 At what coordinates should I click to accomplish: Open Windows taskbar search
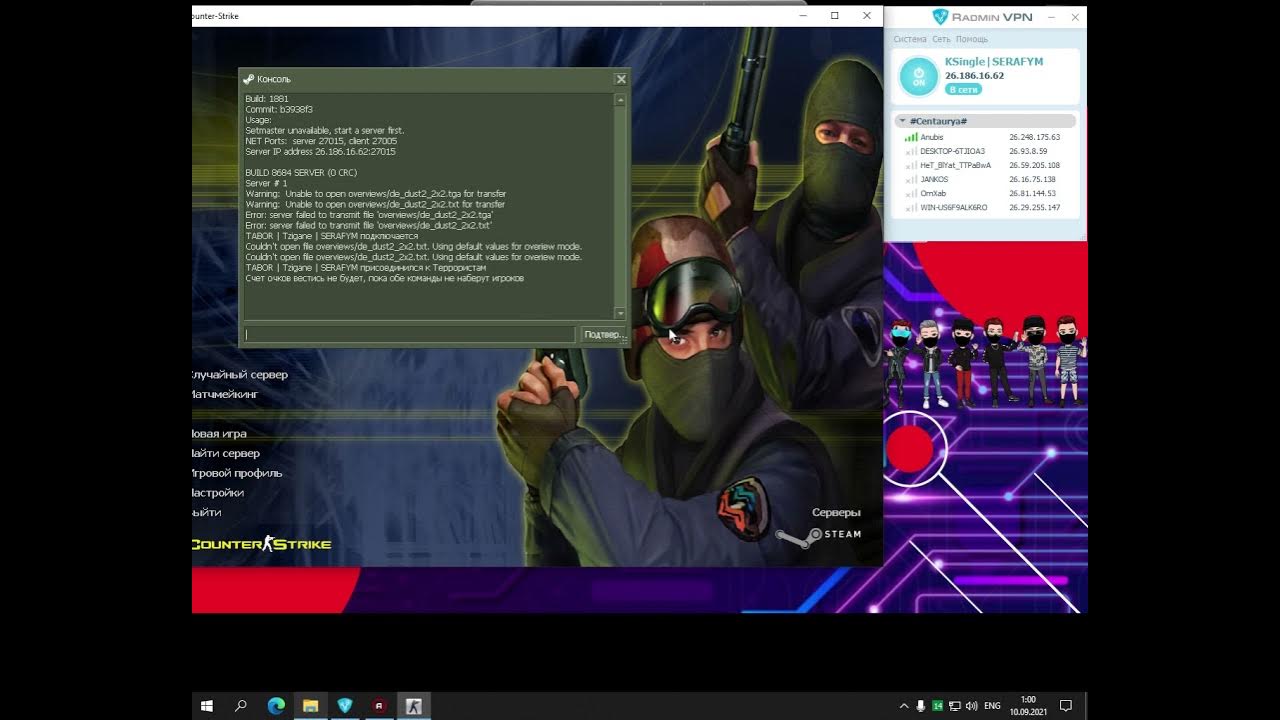241,706
